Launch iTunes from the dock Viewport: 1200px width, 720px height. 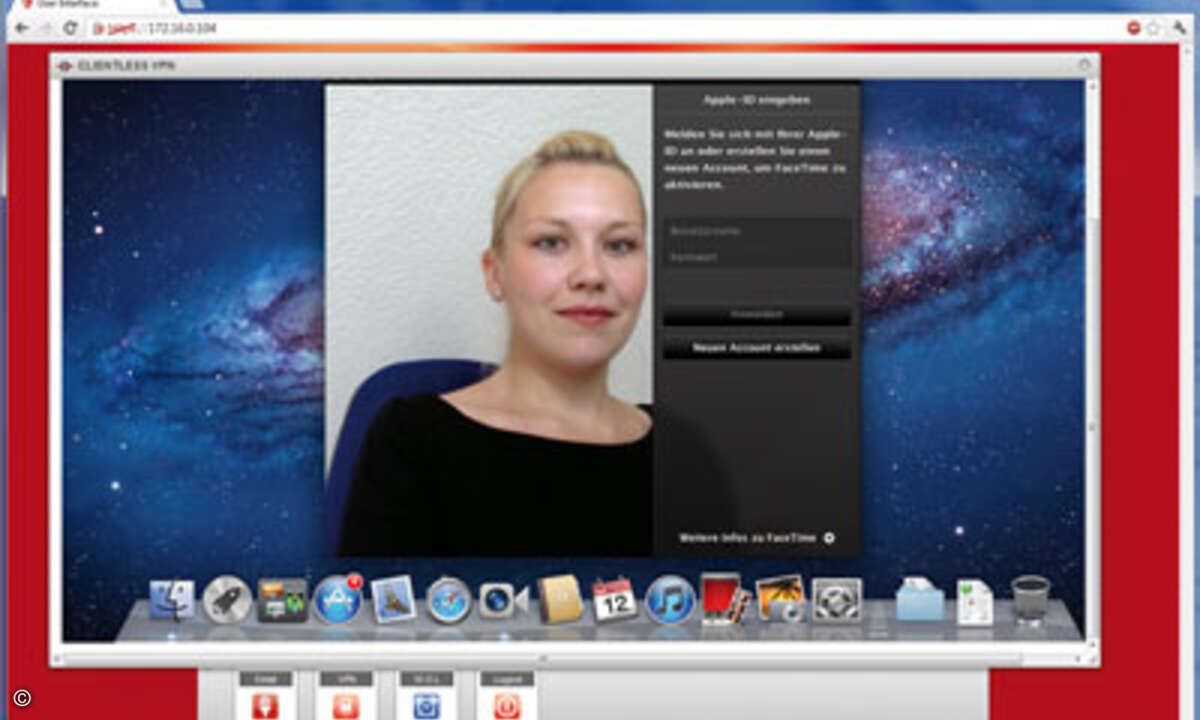[x=669, y=600]
